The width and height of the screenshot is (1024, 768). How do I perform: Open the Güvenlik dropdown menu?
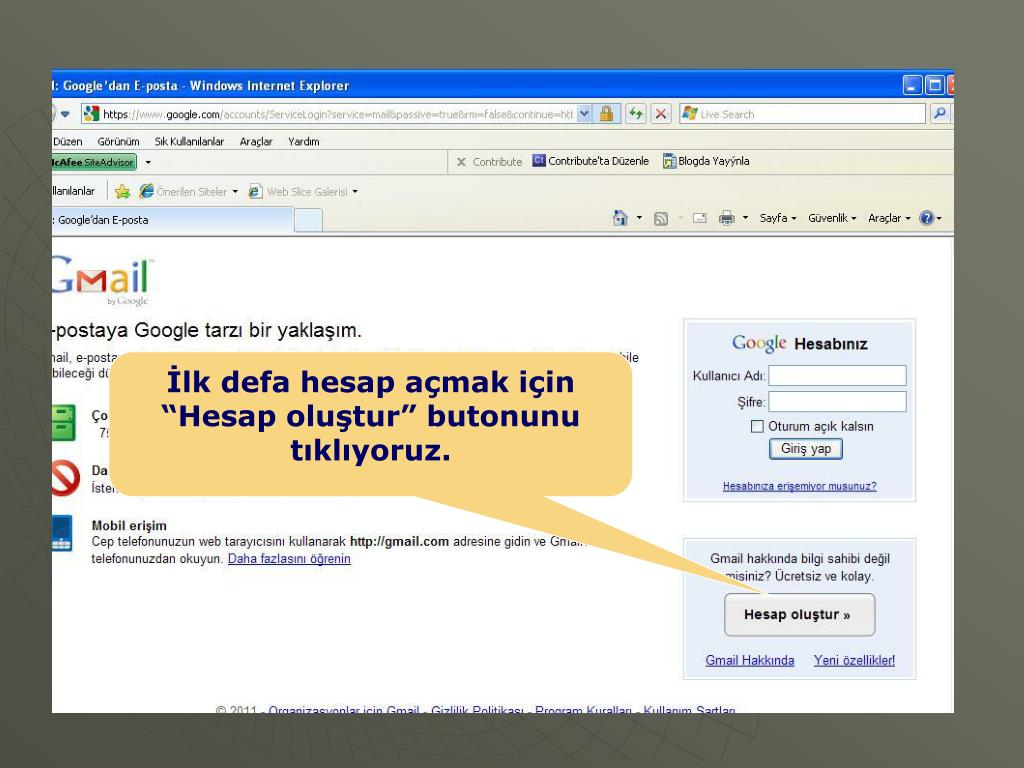coord(832,218)
